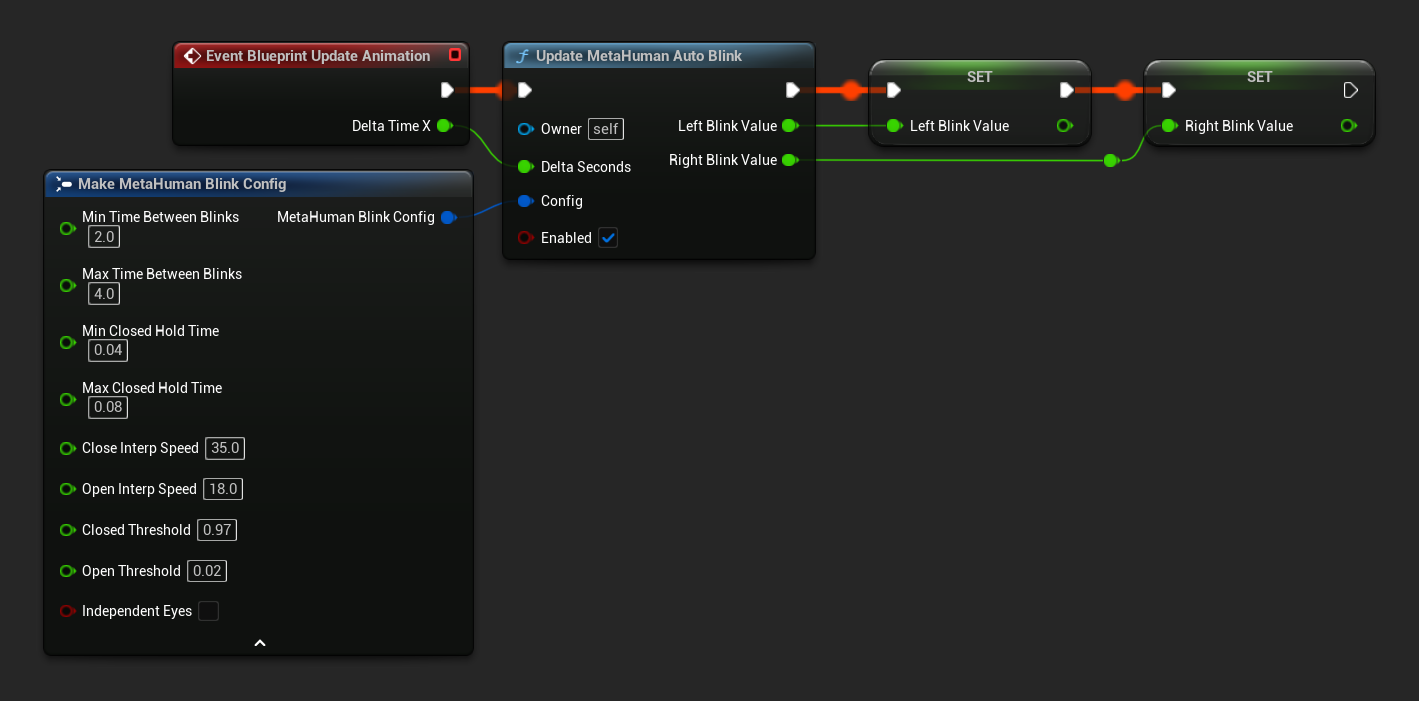1419x701 pixels.
Task: Click Update MetaHuman Auto Blink exec output pin
Action: 793,90
